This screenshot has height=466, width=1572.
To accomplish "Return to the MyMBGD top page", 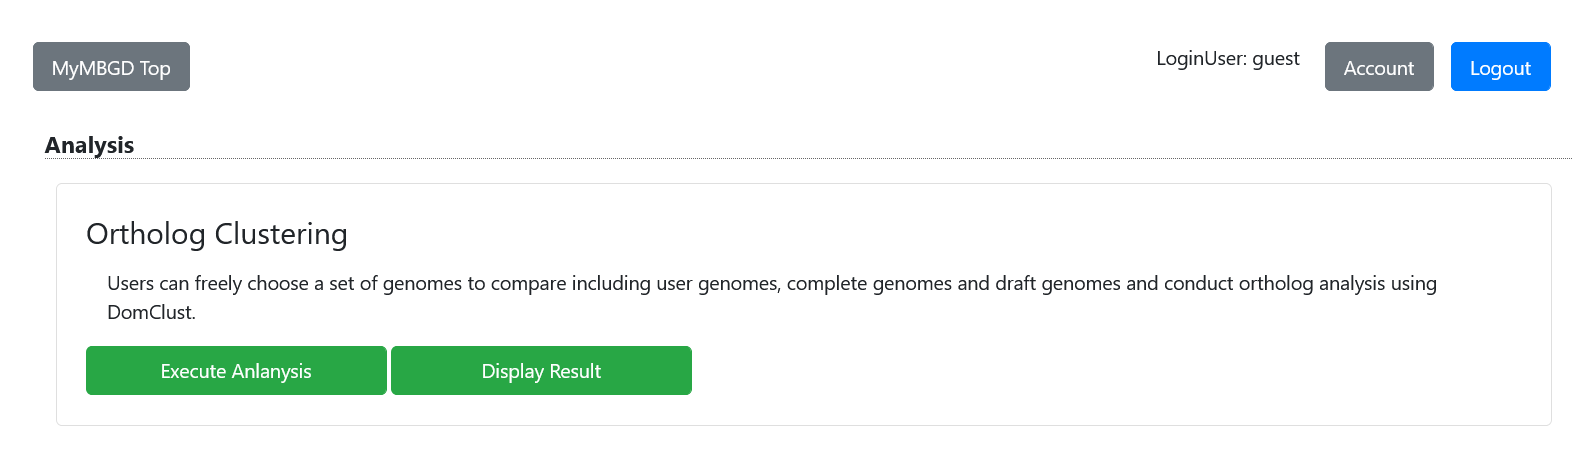I will [111, 67].
